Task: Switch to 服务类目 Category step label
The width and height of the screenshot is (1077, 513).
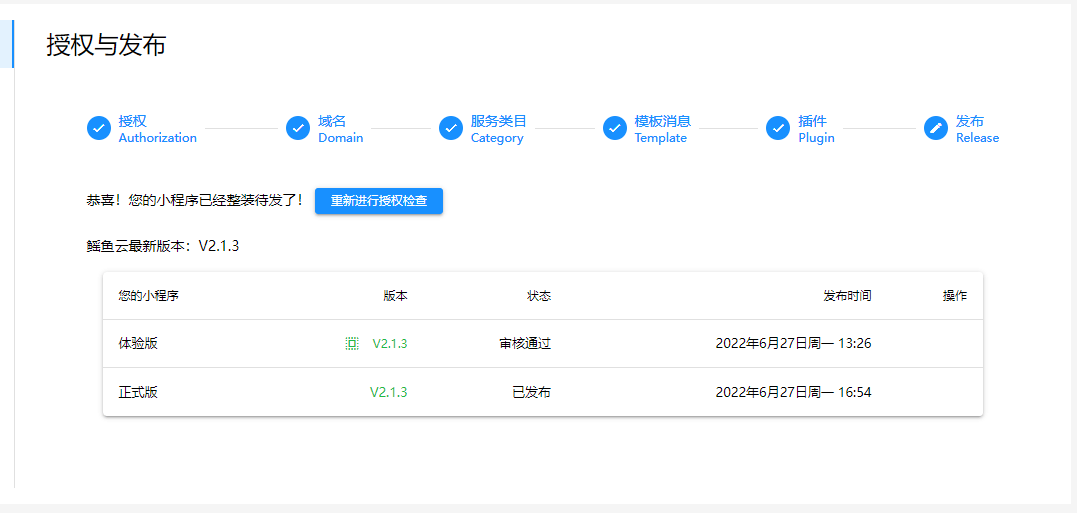Action: click(x=498, y=129)
